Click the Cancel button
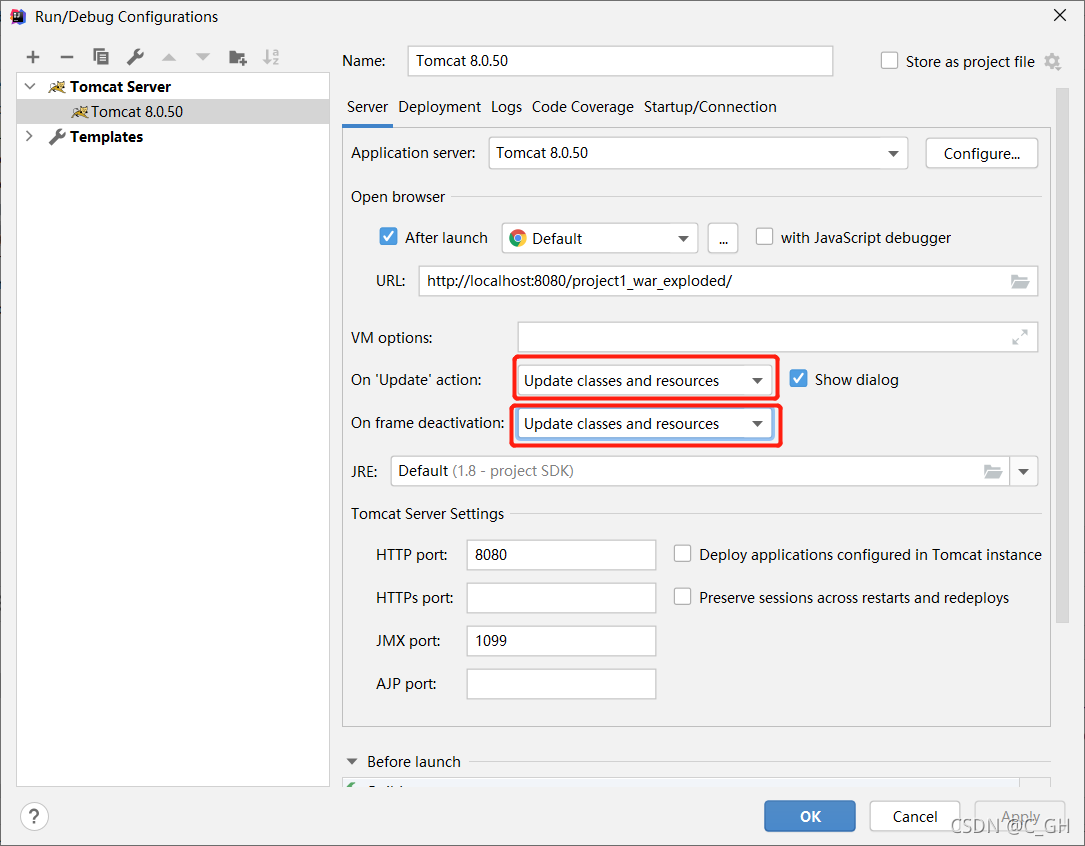The image size is (1085, 846). pos(915,816)
